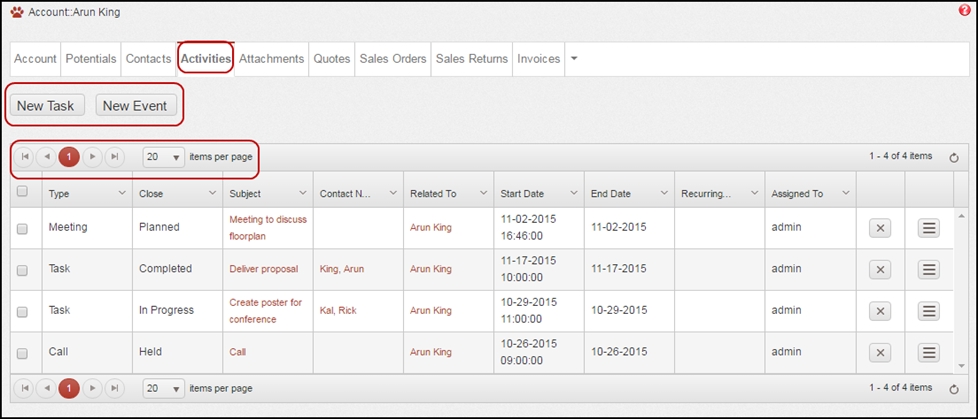Image resolution: width=978 pixels, height=419 pixels.
Task: Switch to the Quotes tab
Action: click(332, 59)
